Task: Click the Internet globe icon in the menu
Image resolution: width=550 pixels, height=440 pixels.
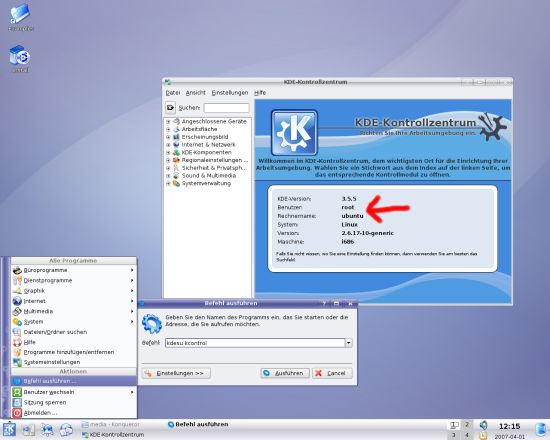Action: [x=17, y=301]
